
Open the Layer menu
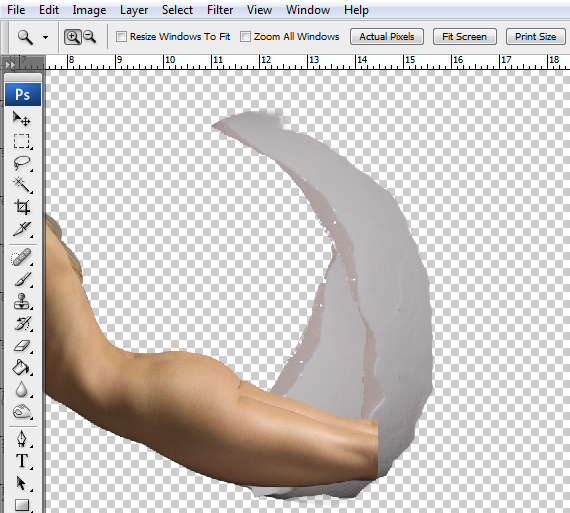click(134, 10)
